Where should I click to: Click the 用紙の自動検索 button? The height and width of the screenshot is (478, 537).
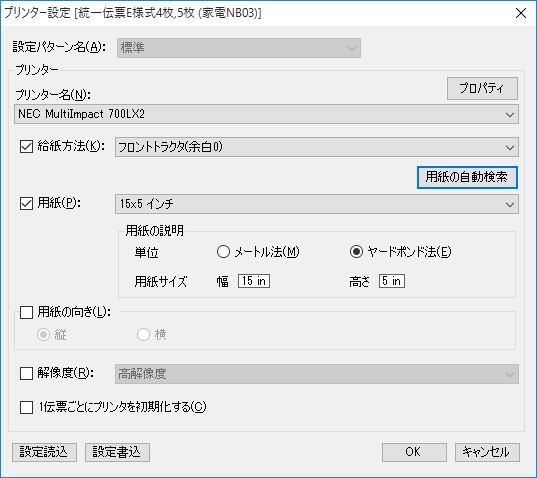coord(467,177)
